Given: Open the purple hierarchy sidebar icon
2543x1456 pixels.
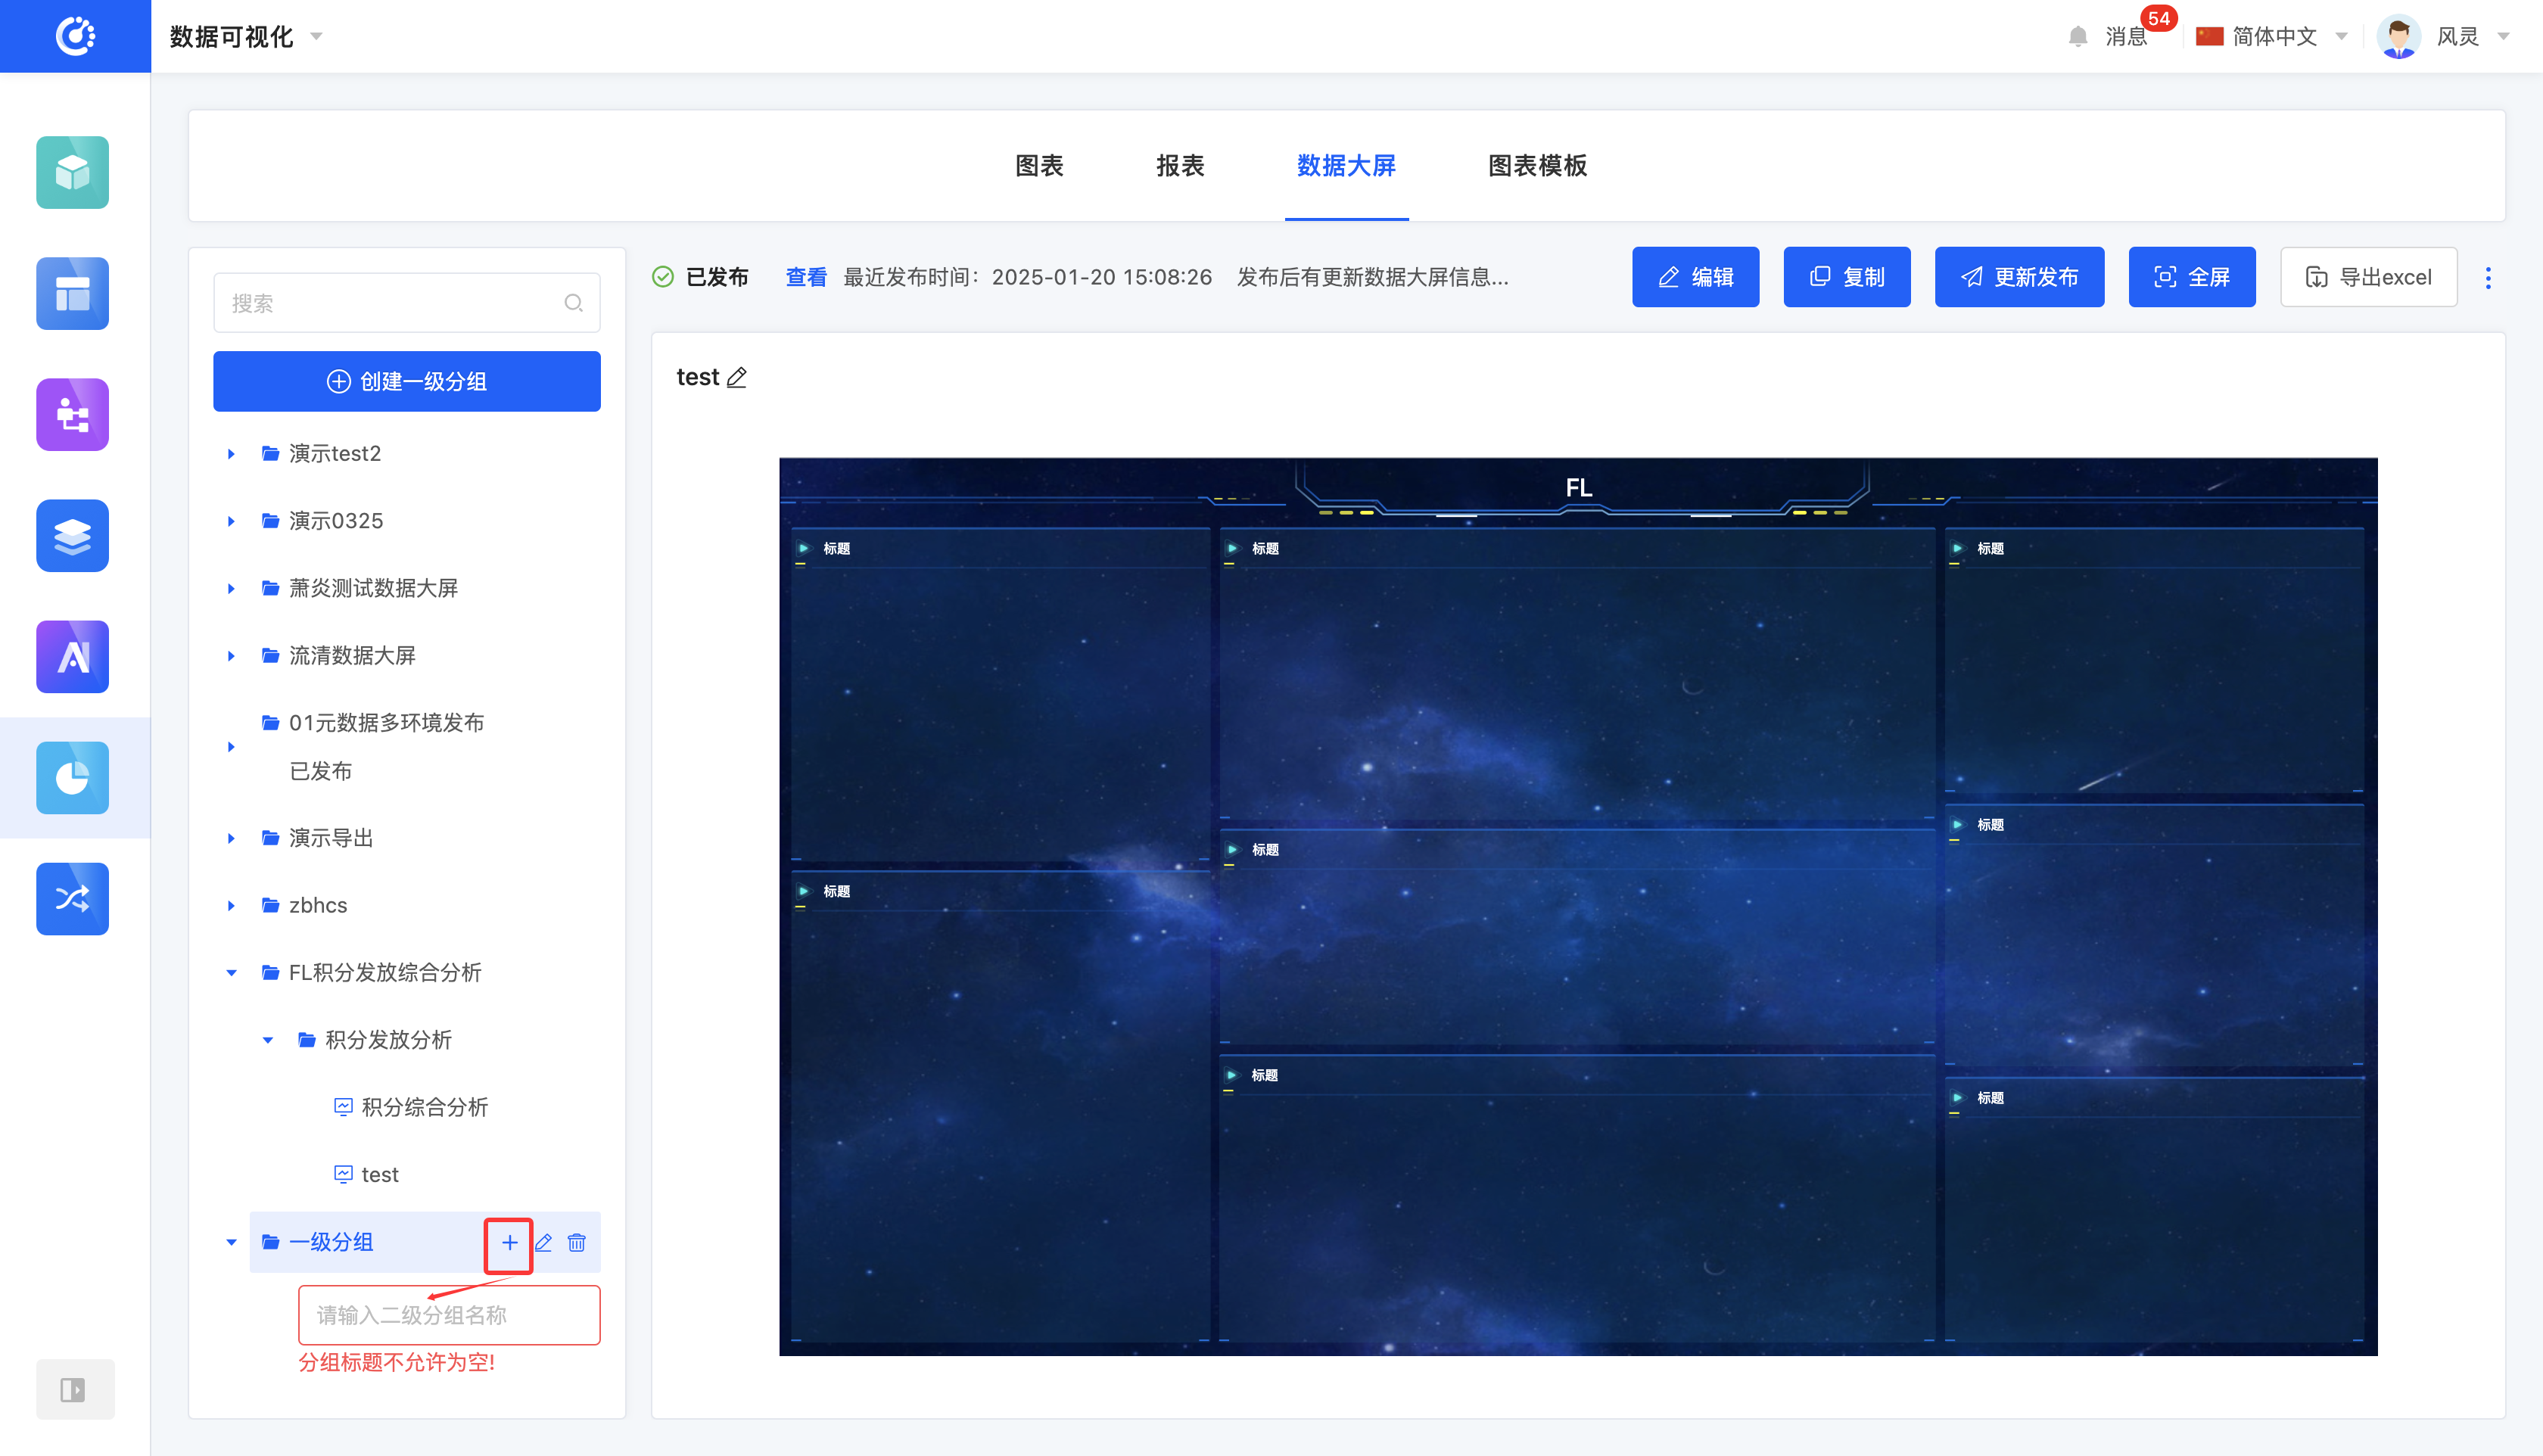Looking at the screenshot, I should [x=72, y=415].
